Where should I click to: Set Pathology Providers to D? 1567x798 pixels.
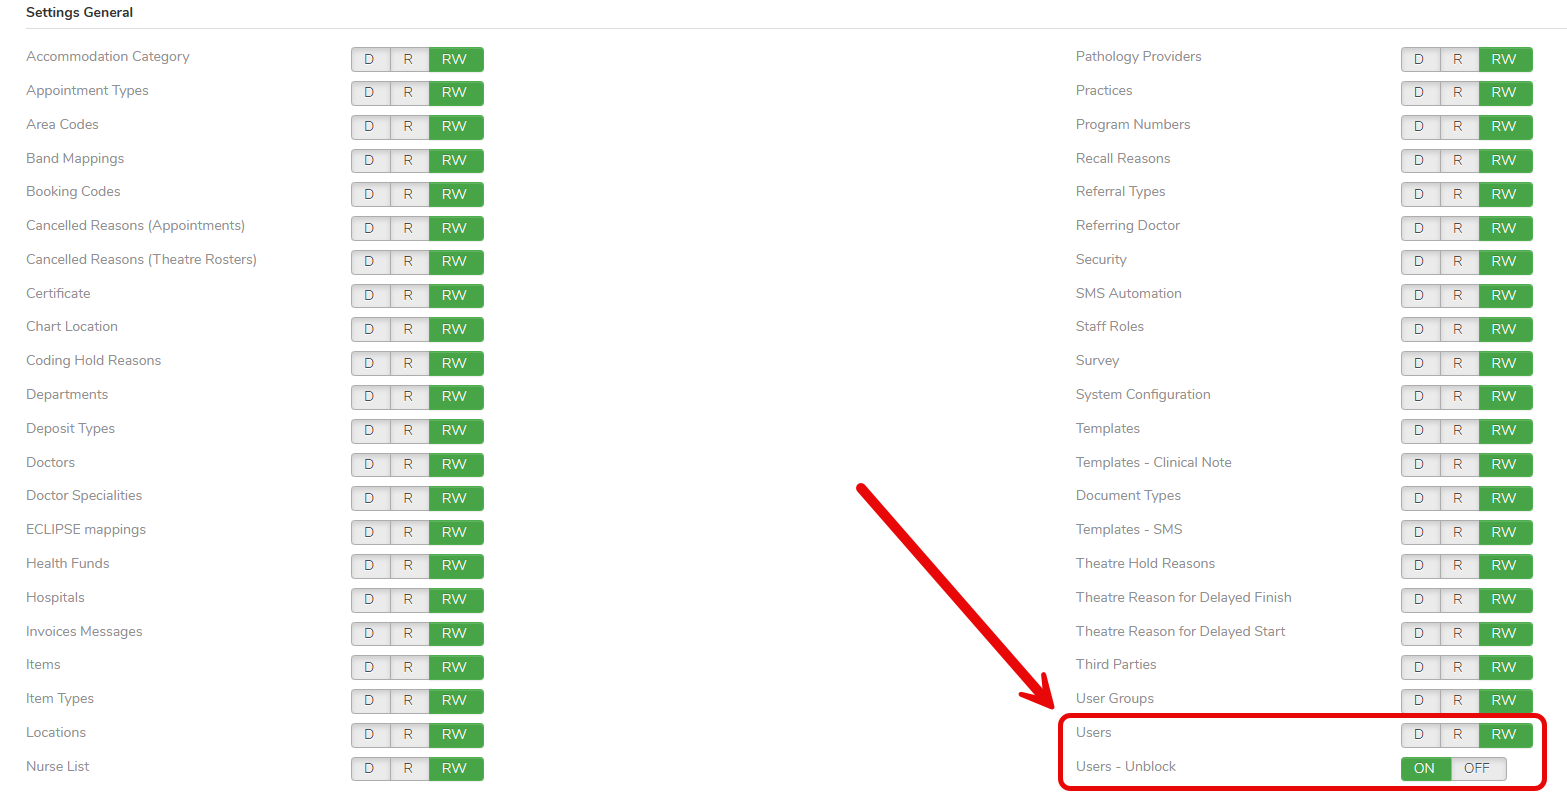point(1419,59)
